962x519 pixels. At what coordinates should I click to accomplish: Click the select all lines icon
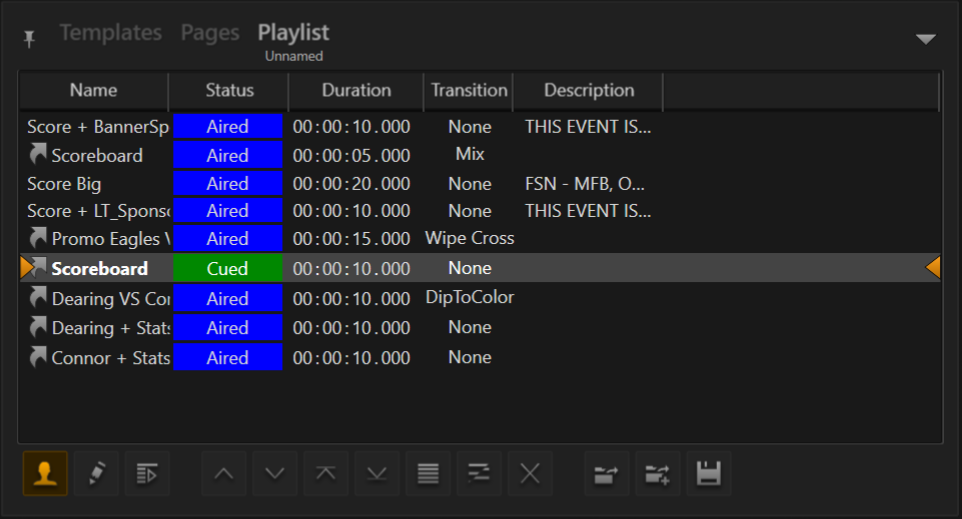point(428,473)
